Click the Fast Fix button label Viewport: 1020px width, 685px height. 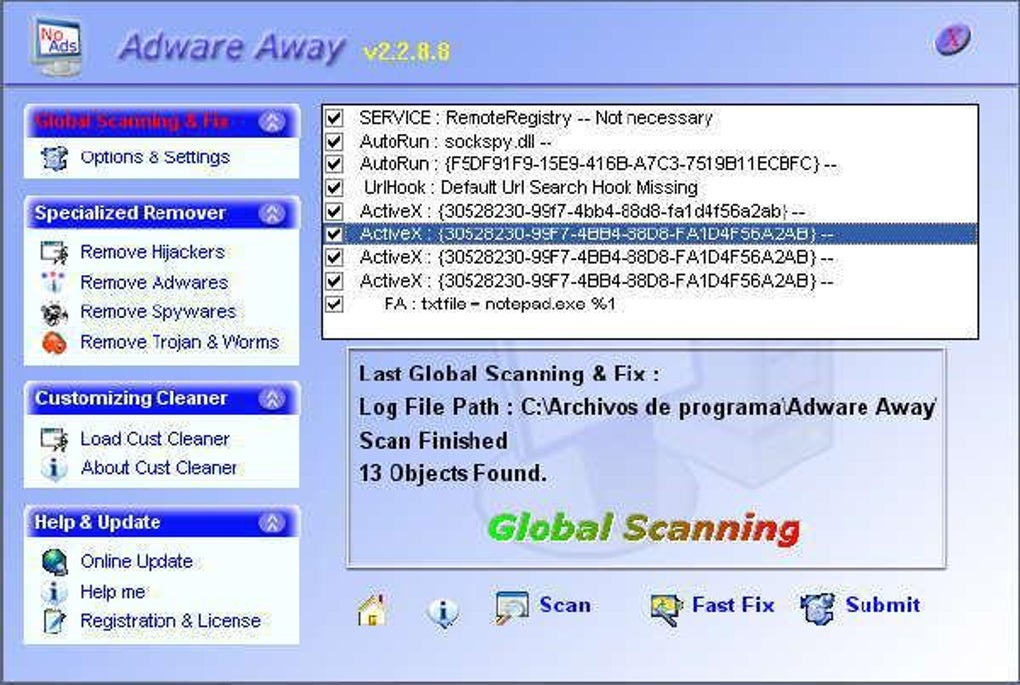tap(733, 605)
